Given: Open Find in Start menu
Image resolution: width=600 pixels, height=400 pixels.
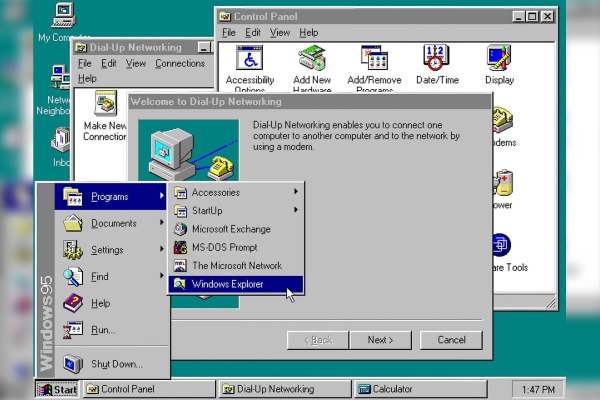Looking at the screenshot, I should click(x=111, y=276).
